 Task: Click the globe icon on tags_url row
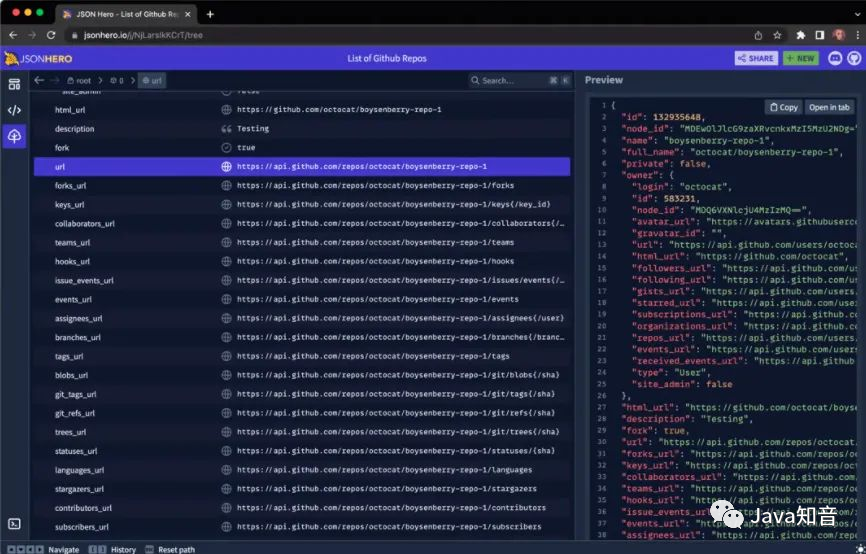226,356
